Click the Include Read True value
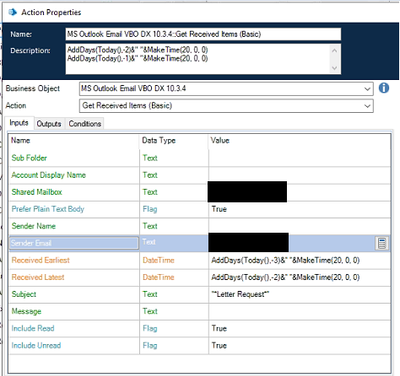This screenshot has height=376, width=400. click(x=219, y=328)
